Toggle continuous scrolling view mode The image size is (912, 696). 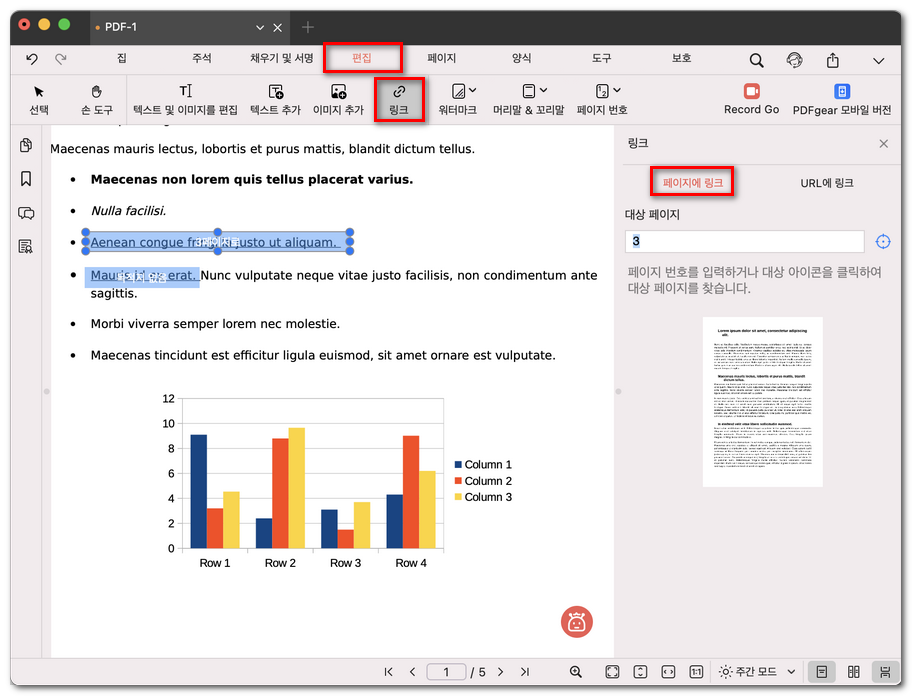point(884,672)
